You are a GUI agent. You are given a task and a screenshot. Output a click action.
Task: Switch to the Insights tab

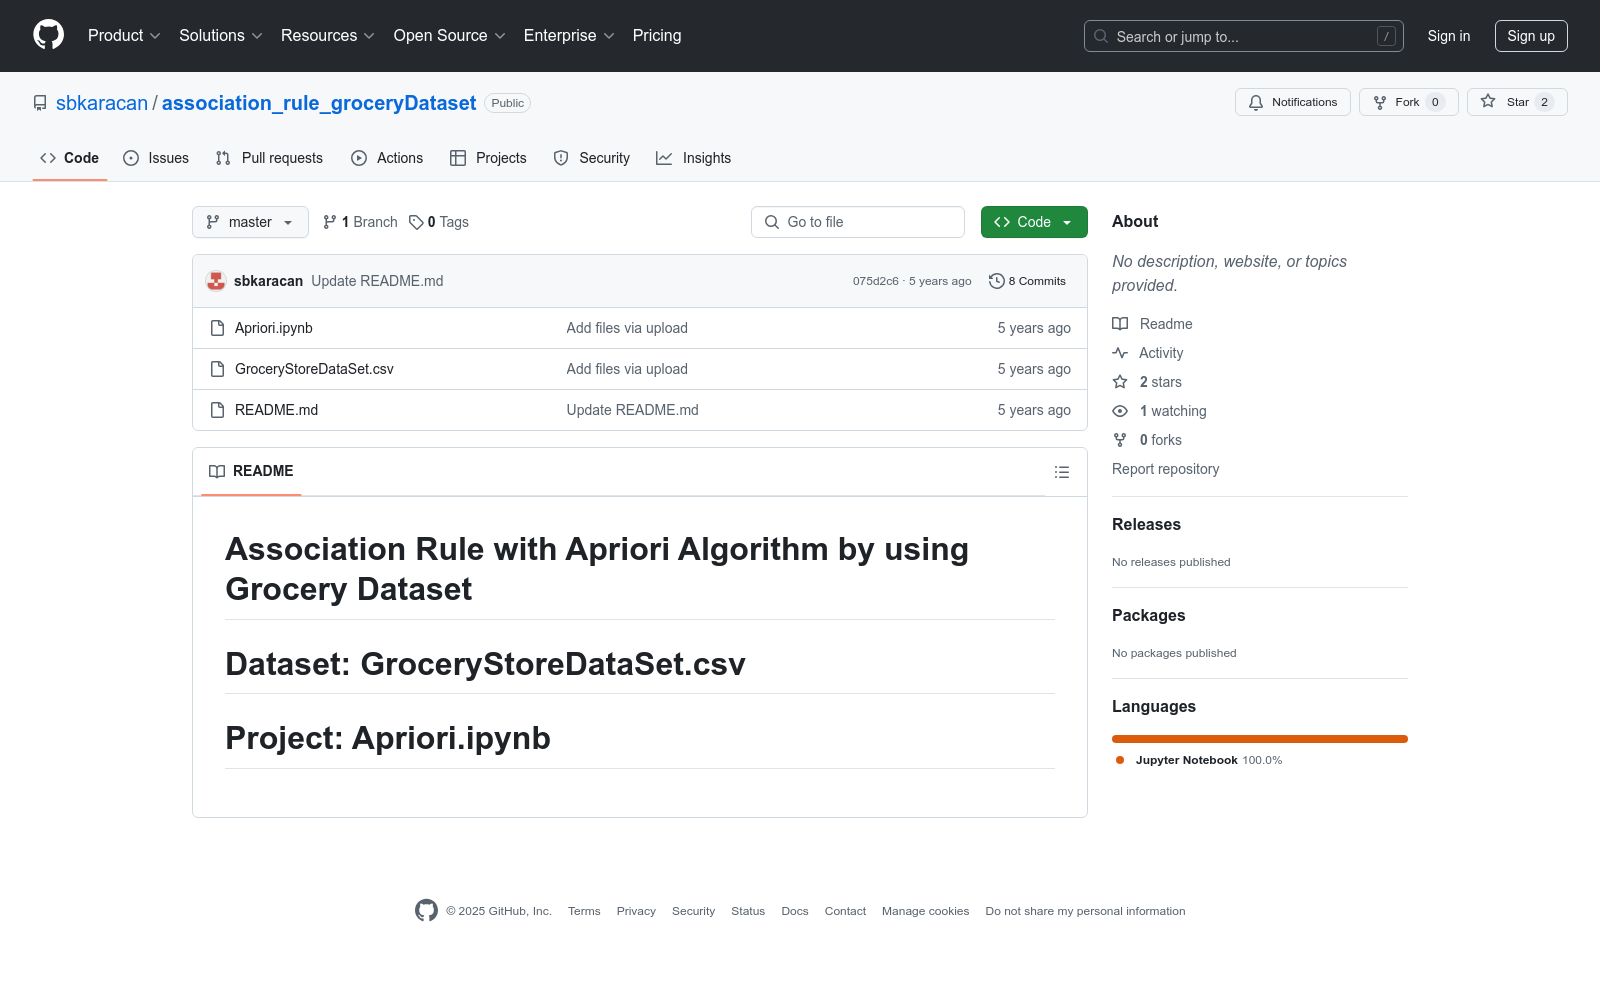pyautogui.click(x=693, y=158)
